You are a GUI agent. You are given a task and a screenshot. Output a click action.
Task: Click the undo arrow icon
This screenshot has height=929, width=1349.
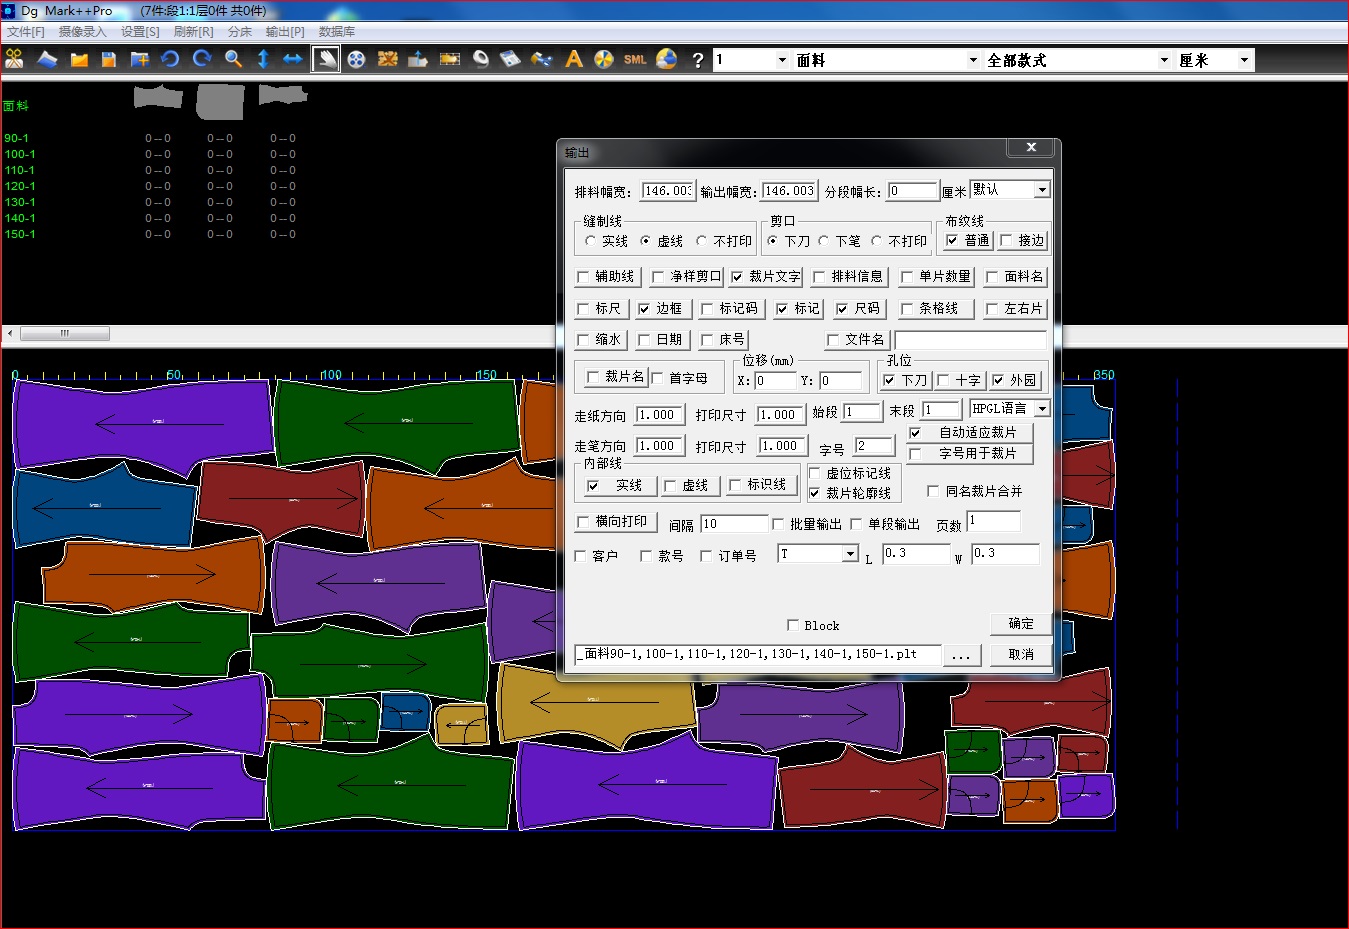170,59
